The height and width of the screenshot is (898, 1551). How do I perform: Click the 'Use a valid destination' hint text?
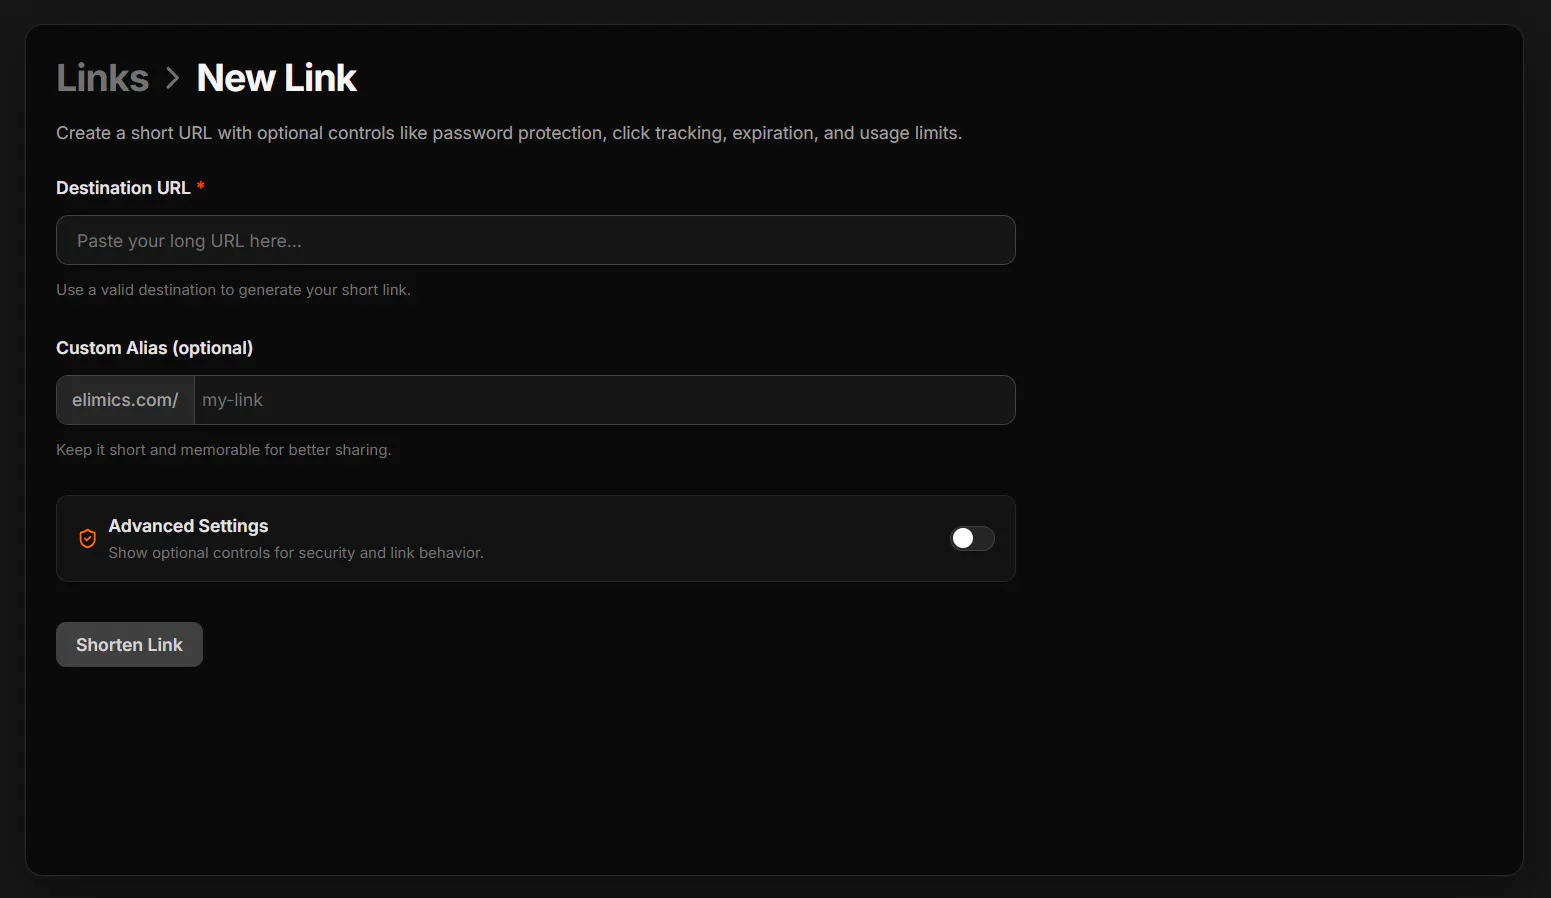(233, 290)
